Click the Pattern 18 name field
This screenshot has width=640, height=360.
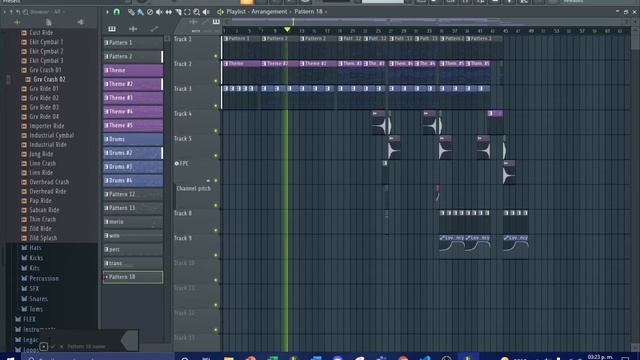click(x=86, y=347)
